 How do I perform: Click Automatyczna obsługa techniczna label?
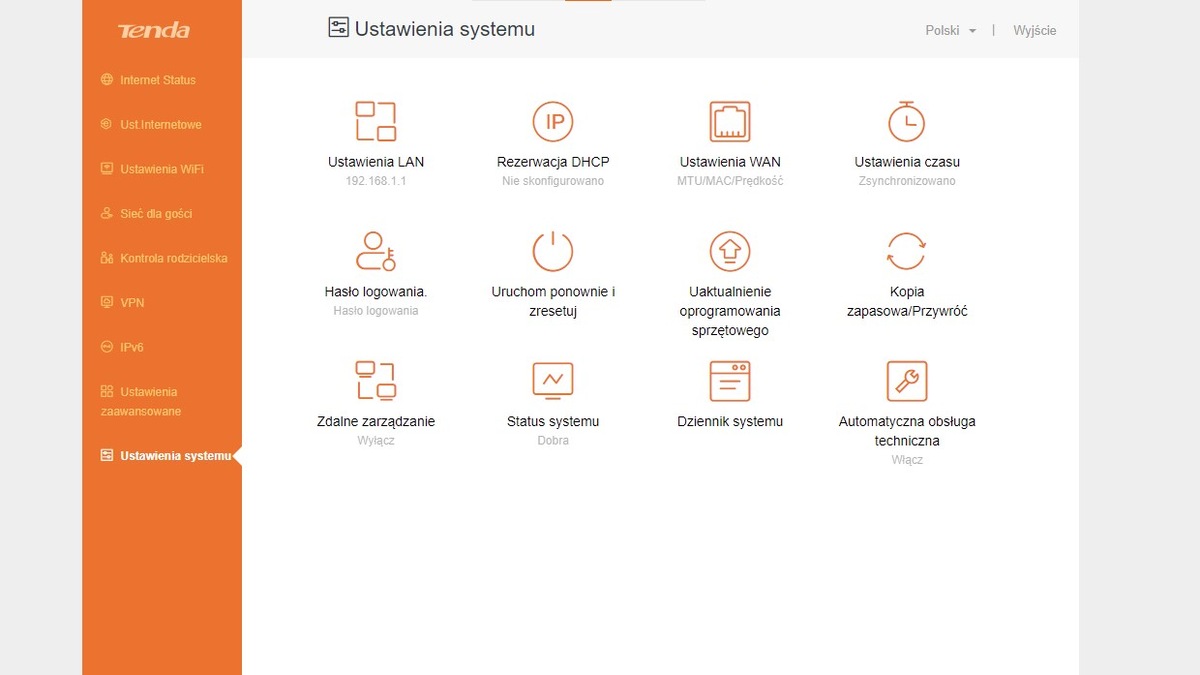(907, 431)
